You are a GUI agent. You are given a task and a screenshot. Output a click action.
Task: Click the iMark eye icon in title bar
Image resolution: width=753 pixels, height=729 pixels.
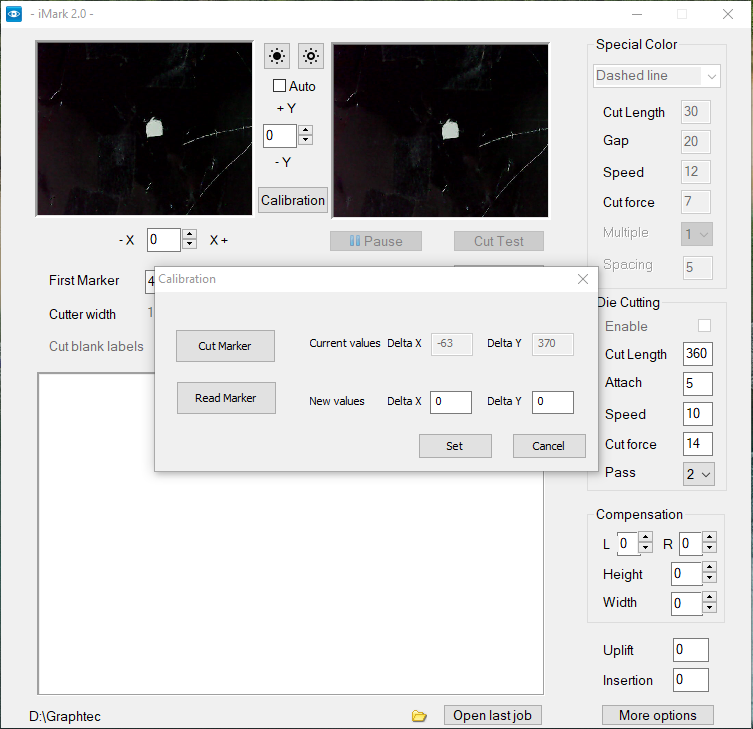tap(14, 14)
